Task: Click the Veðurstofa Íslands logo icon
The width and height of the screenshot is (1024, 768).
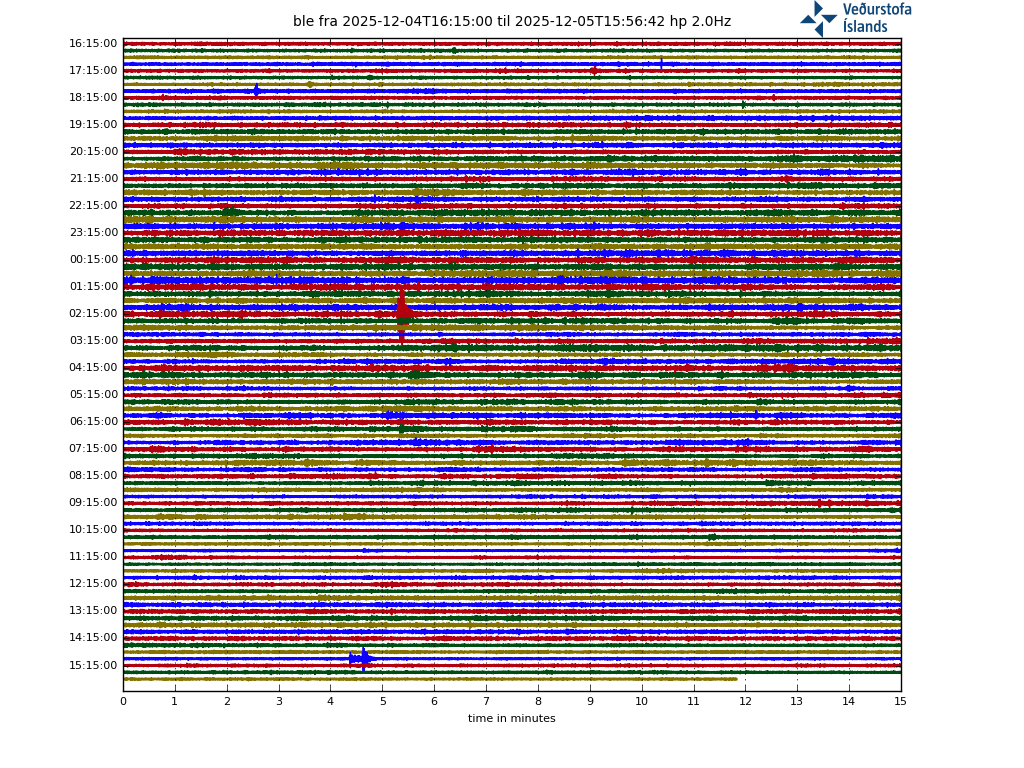Action: click(x=818, y=18)
